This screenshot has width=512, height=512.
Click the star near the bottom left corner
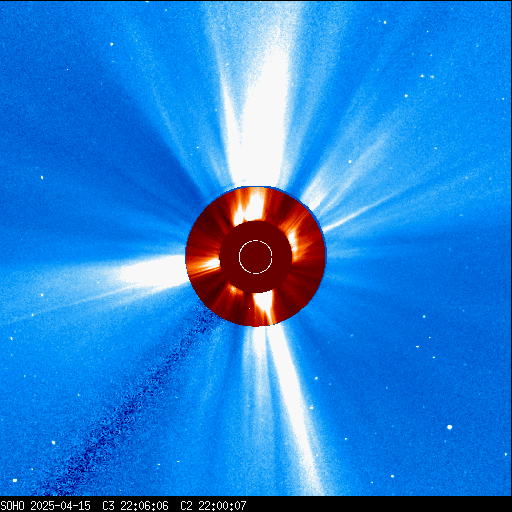point(15,480)
